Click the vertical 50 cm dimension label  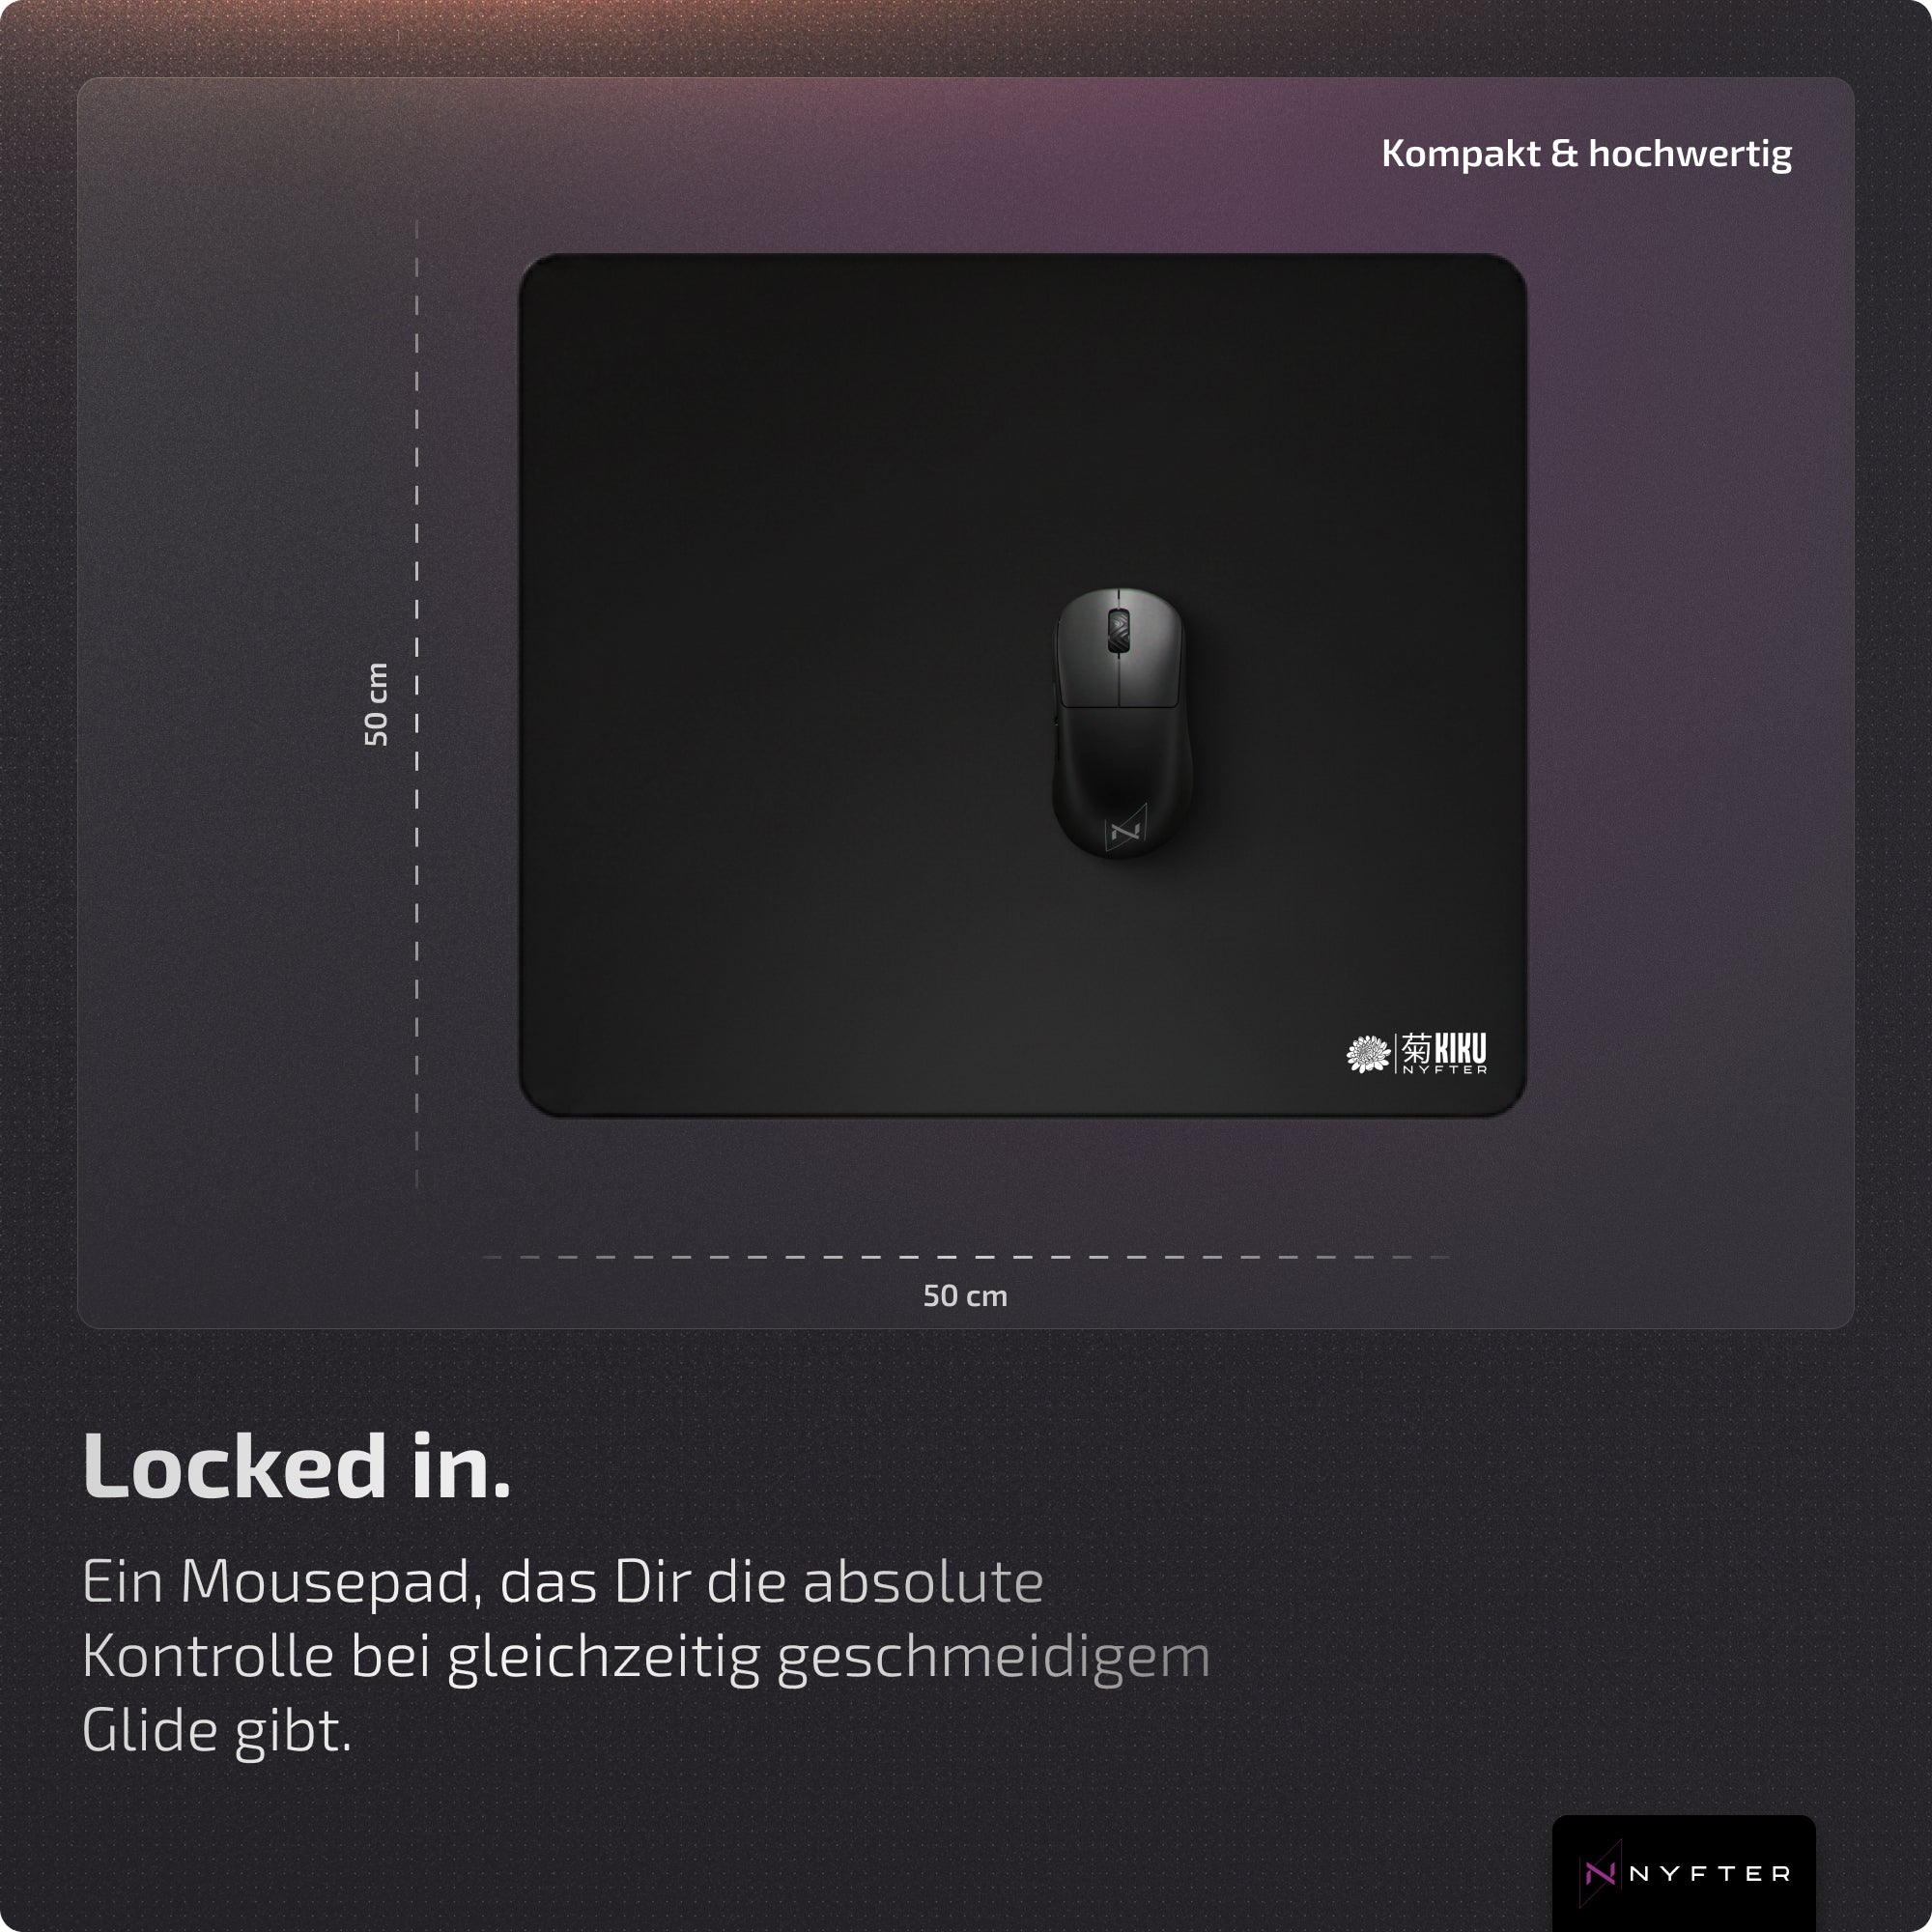376,704
